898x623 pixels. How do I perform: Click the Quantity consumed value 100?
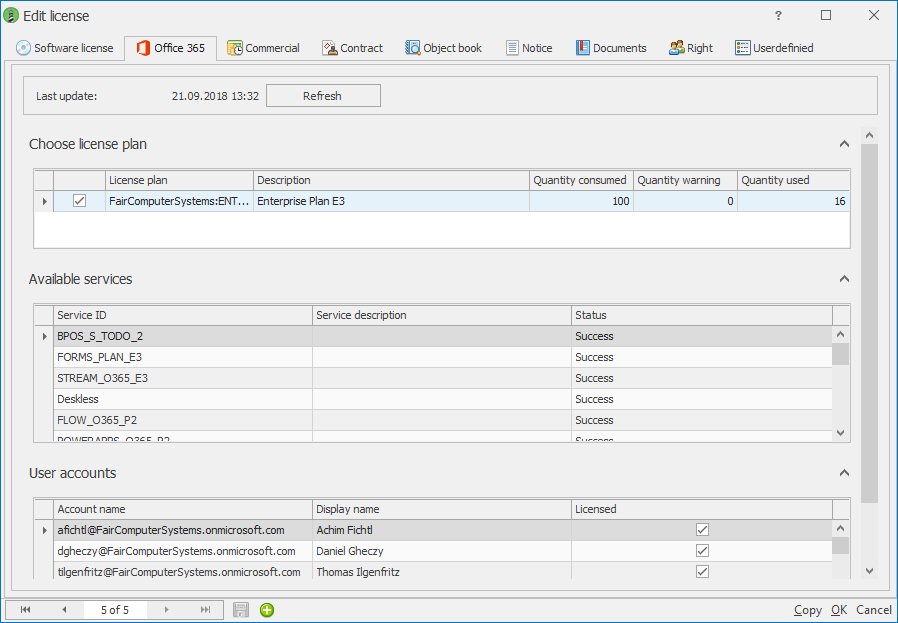(x=581, y=201)
